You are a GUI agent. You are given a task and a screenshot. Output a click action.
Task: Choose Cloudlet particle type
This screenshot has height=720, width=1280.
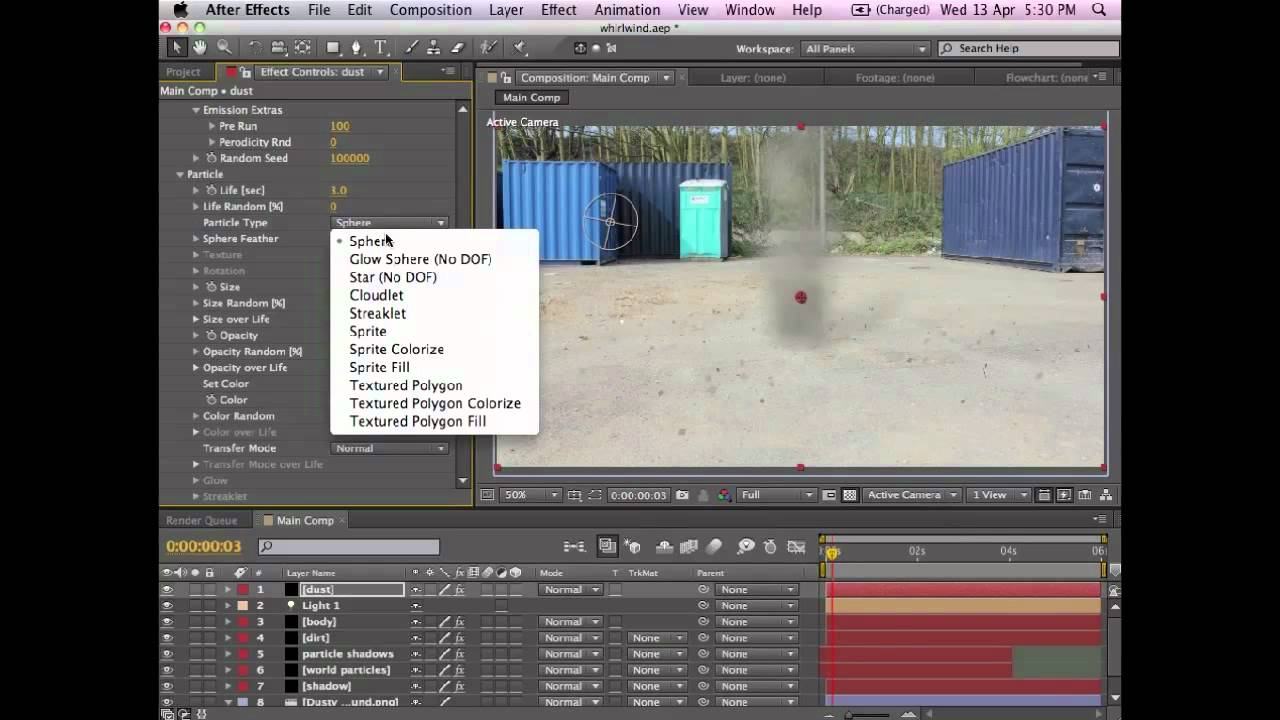click(377, 295)
